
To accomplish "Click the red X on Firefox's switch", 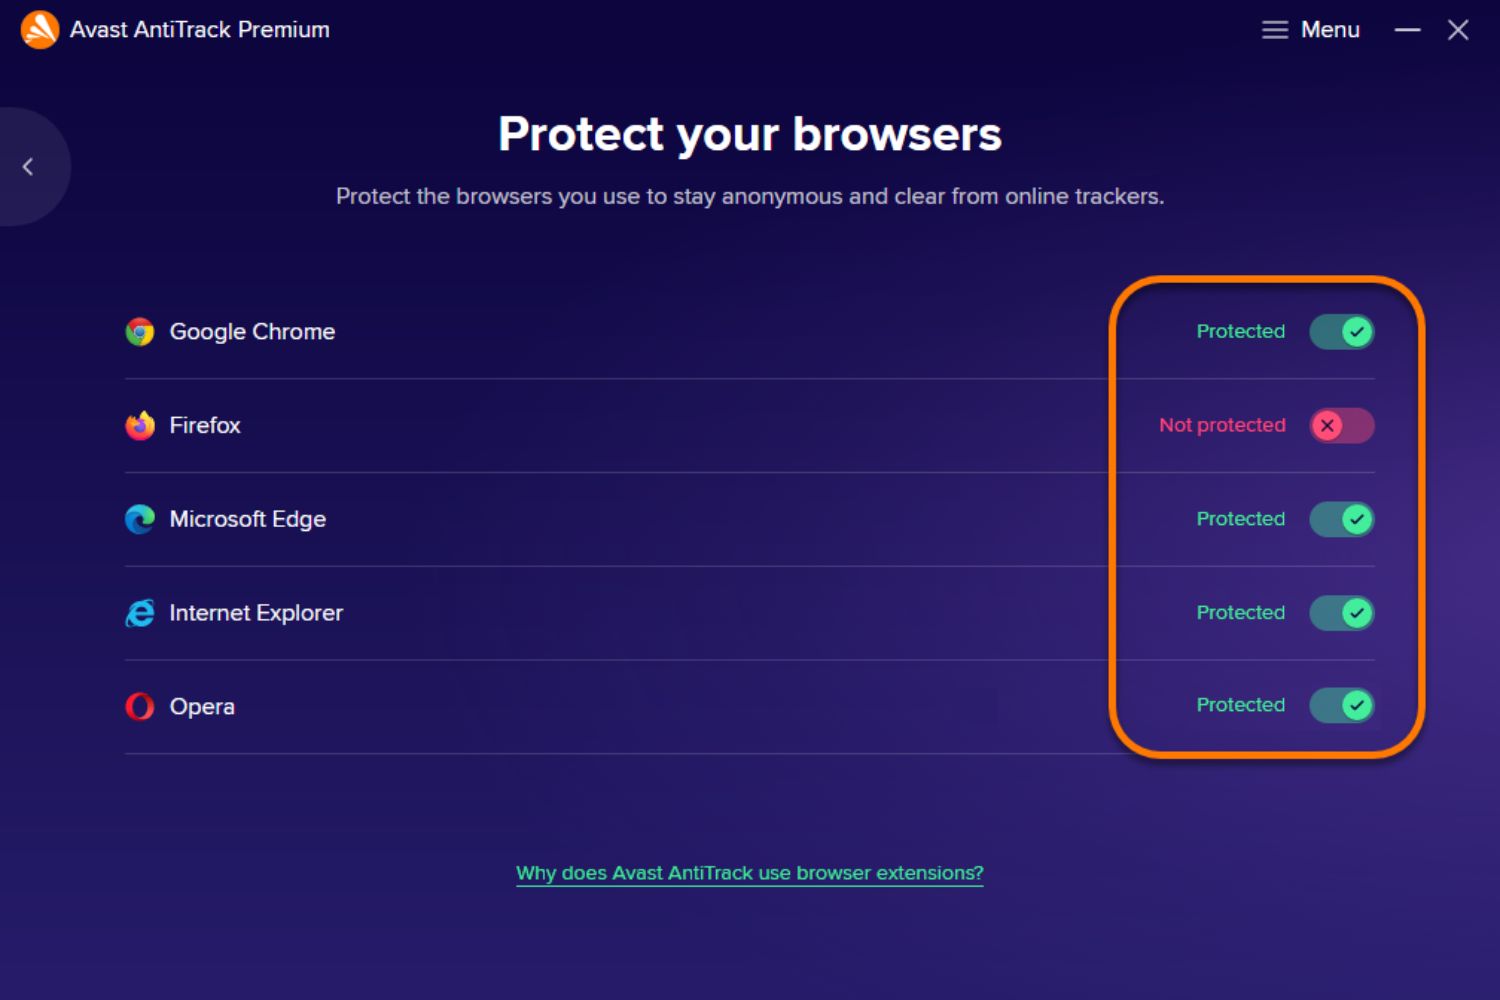I will pos(1328,425).
